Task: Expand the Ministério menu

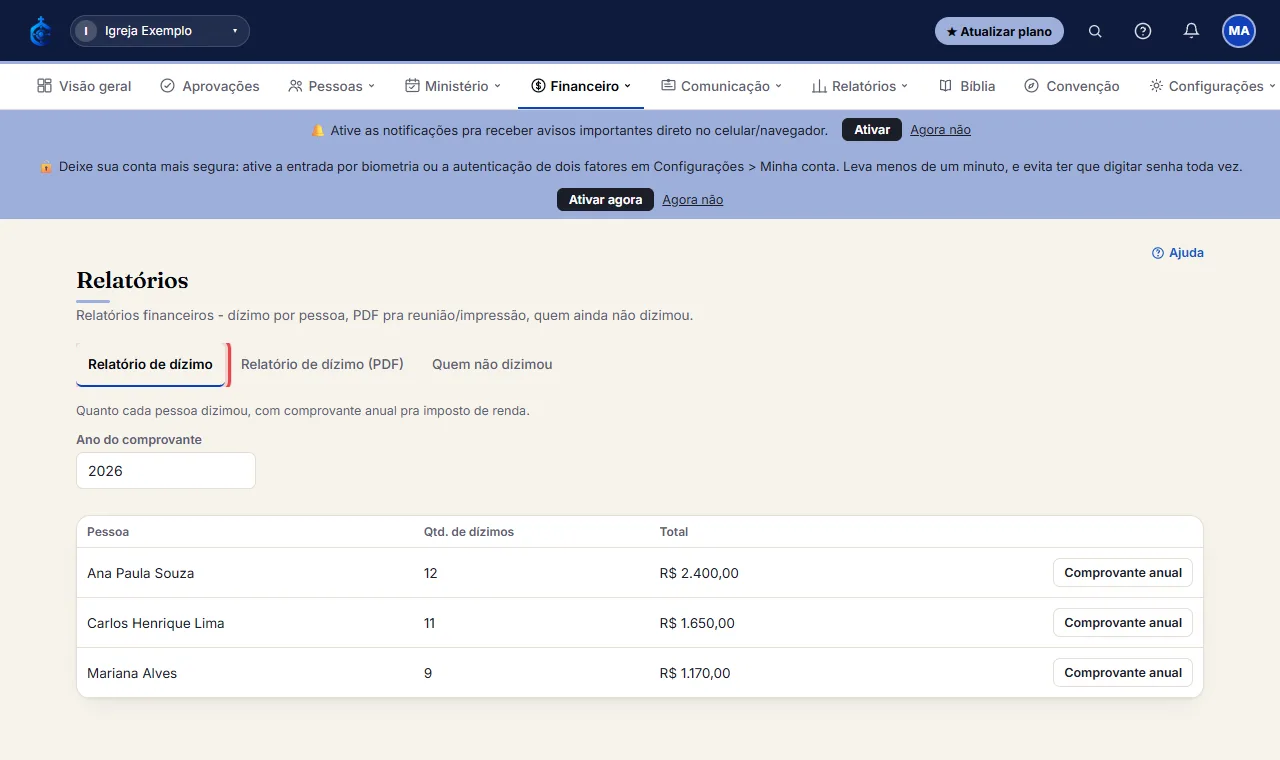Action: coord(453,86)
